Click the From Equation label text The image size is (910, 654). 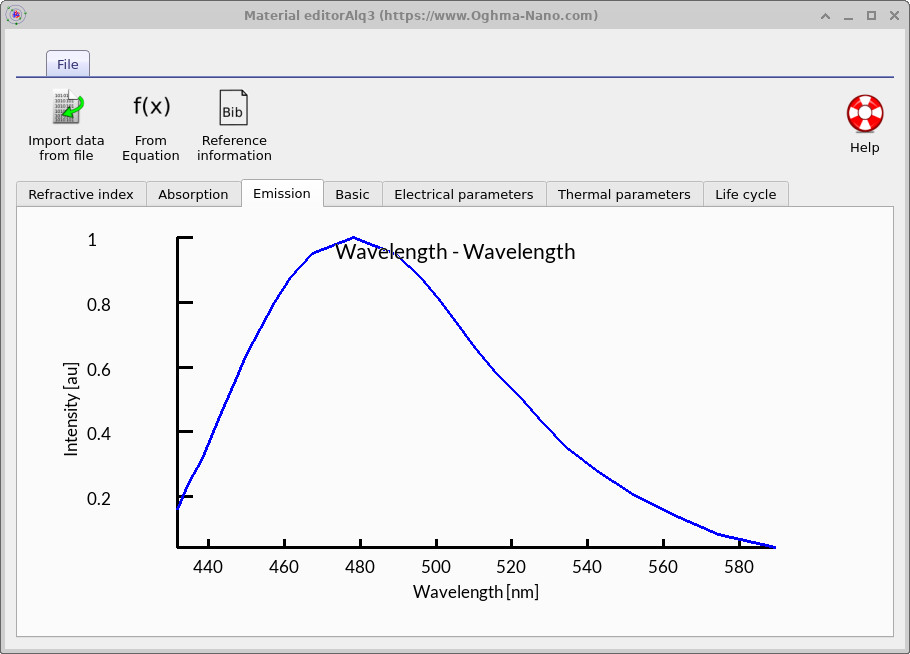pos(150,148)
